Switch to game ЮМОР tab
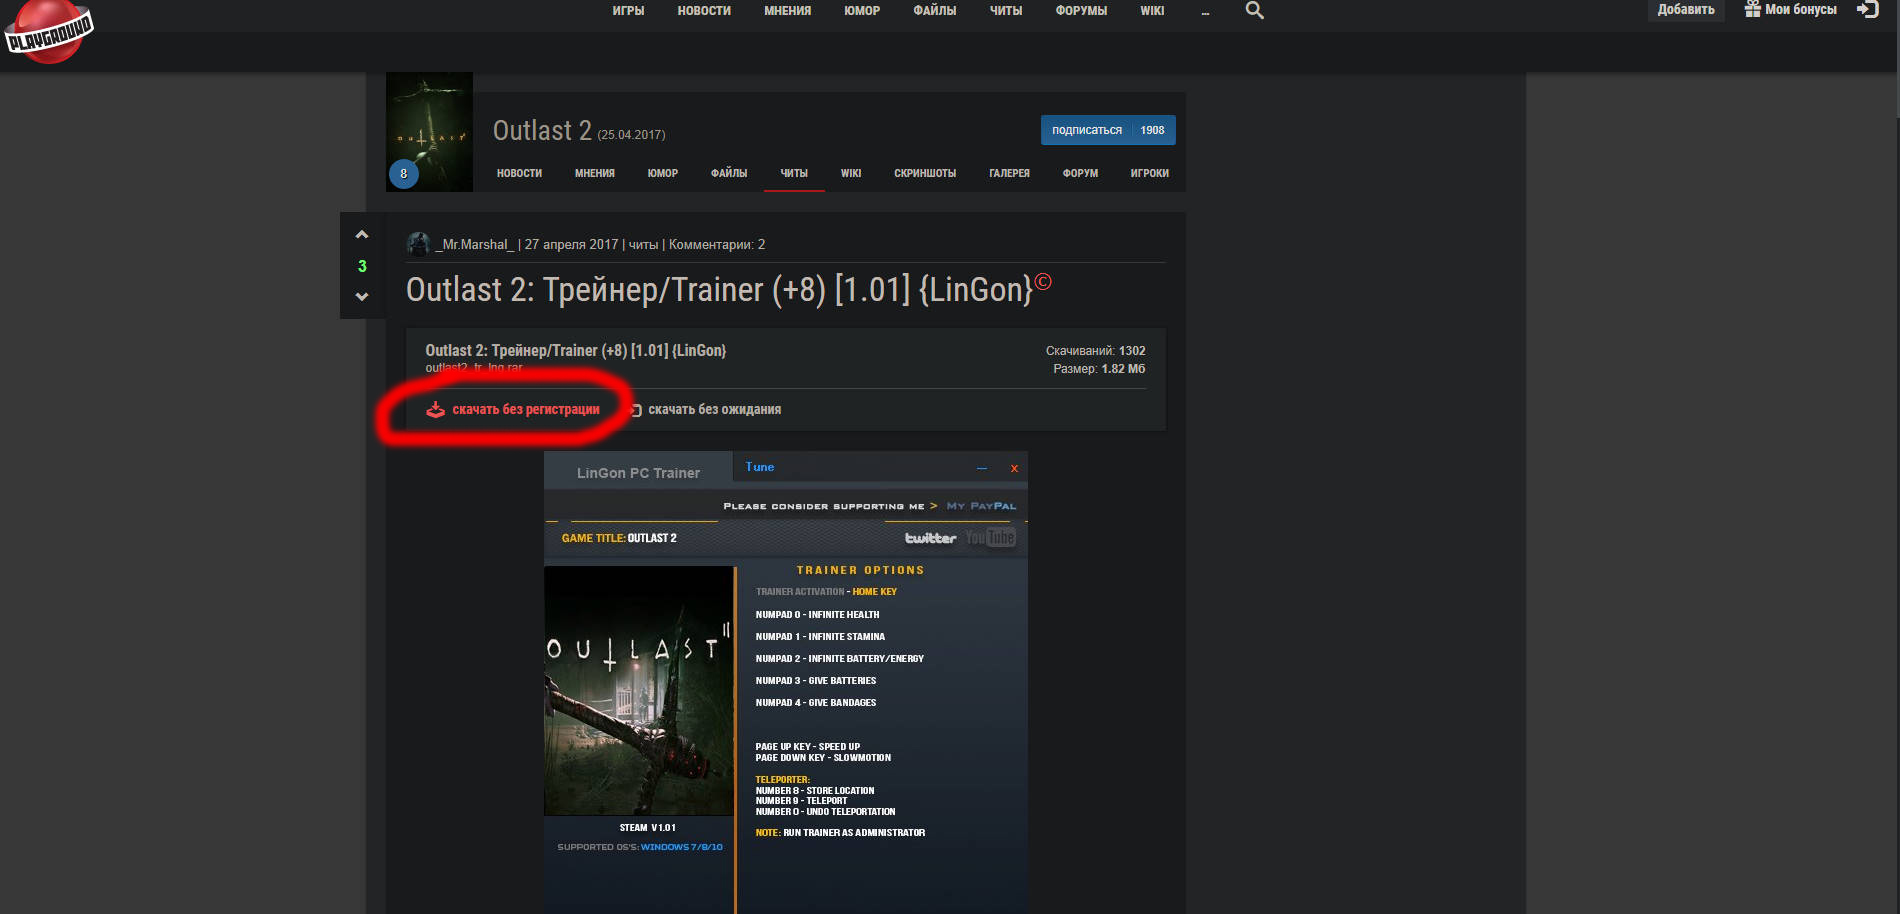1900x914 pixels. [x=662, y=173]
